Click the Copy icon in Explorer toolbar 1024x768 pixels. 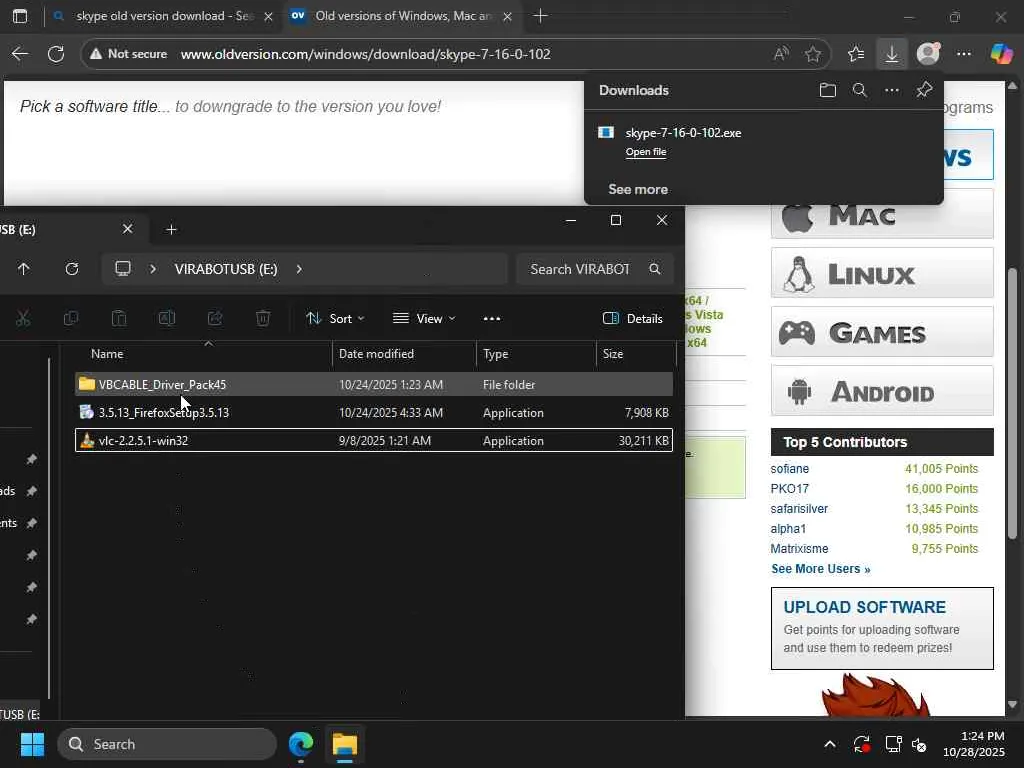click(x=71, y=319)
